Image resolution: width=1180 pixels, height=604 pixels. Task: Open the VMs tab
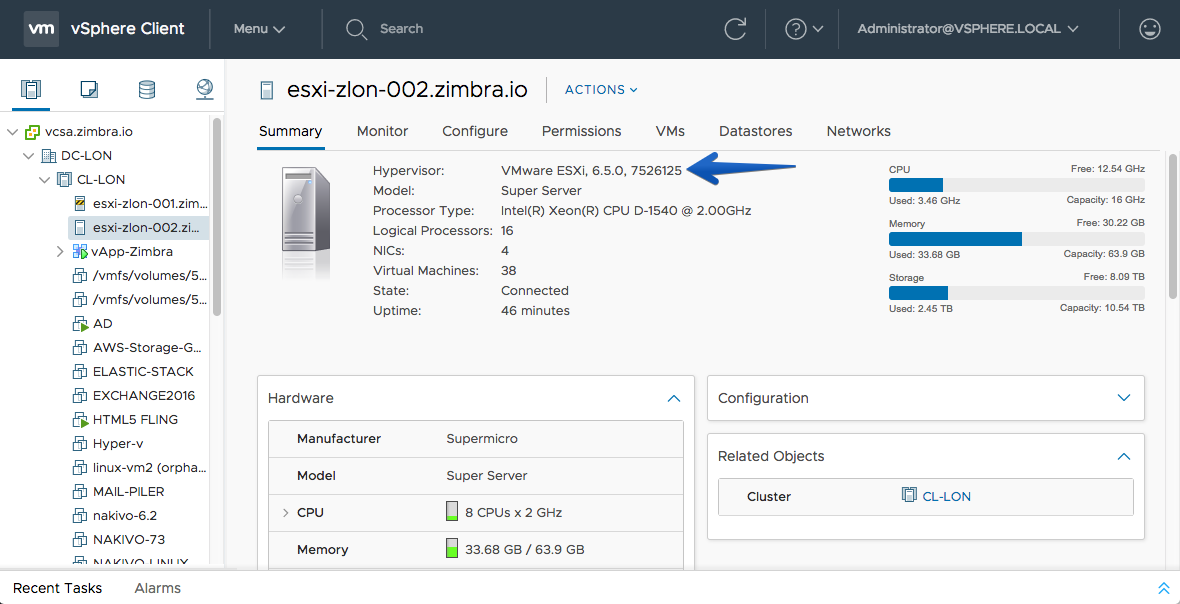click(x=671, y=131)
